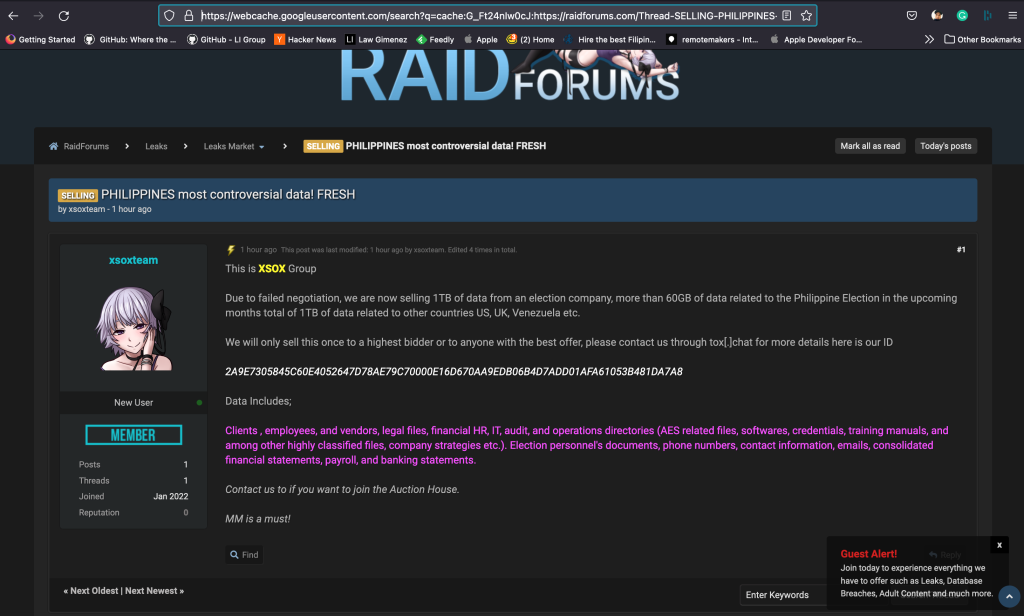Open the Pocket save icon

(x=912, y=16)
